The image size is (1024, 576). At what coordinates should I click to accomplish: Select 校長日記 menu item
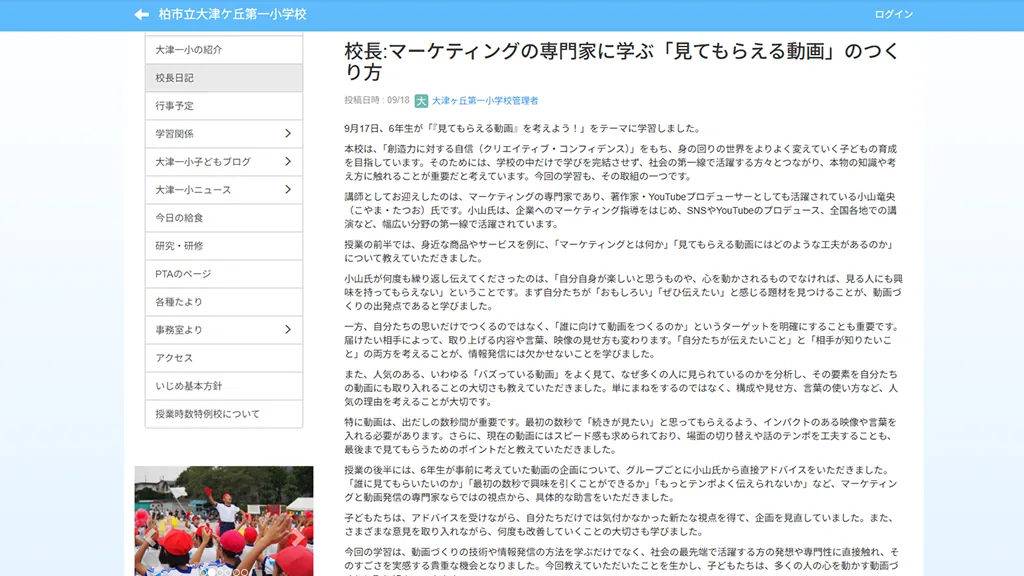(224, 78)
